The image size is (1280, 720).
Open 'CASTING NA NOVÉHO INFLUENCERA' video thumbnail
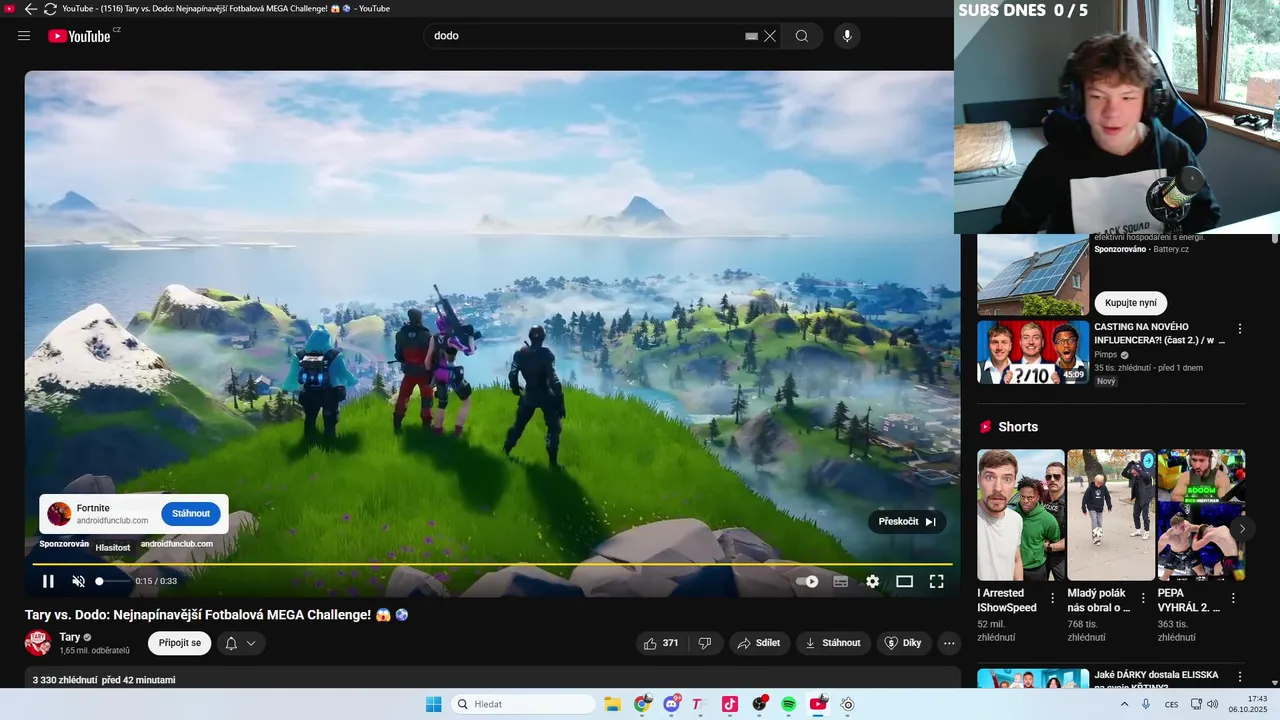pyautogui.click(x=1033, y=352)
